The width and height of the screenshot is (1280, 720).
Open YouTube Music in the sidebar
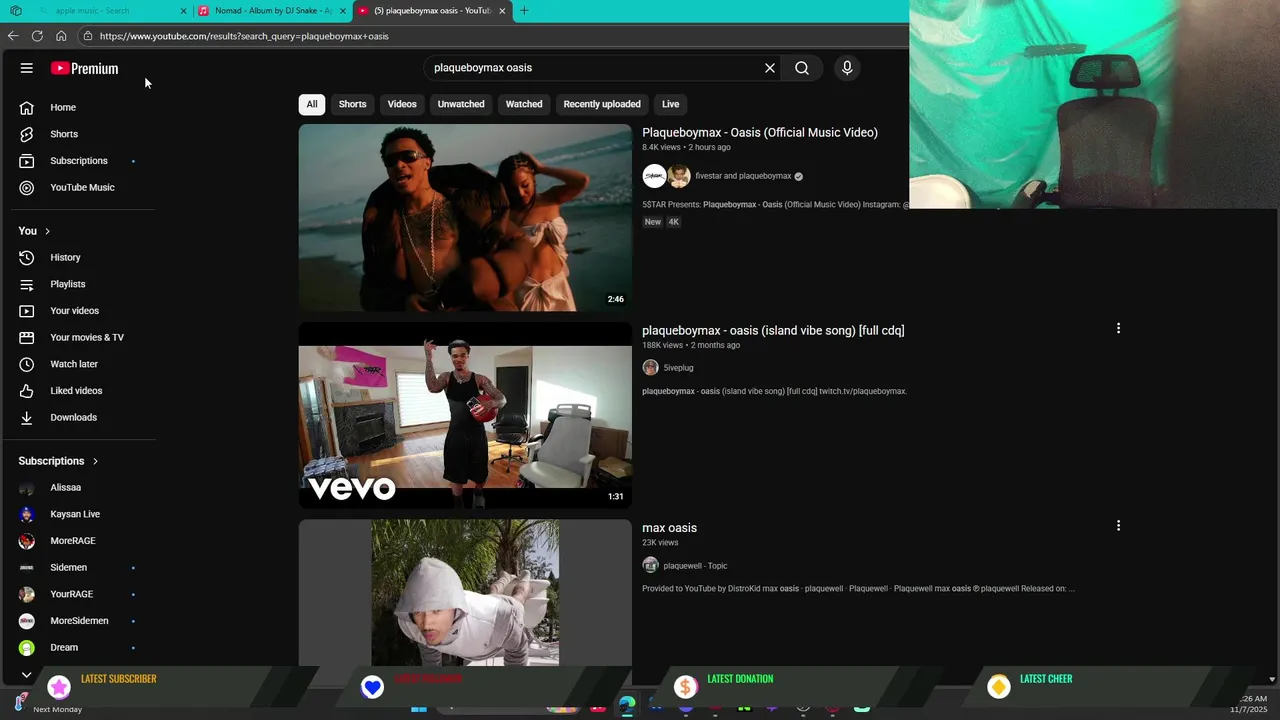point(83,187)
